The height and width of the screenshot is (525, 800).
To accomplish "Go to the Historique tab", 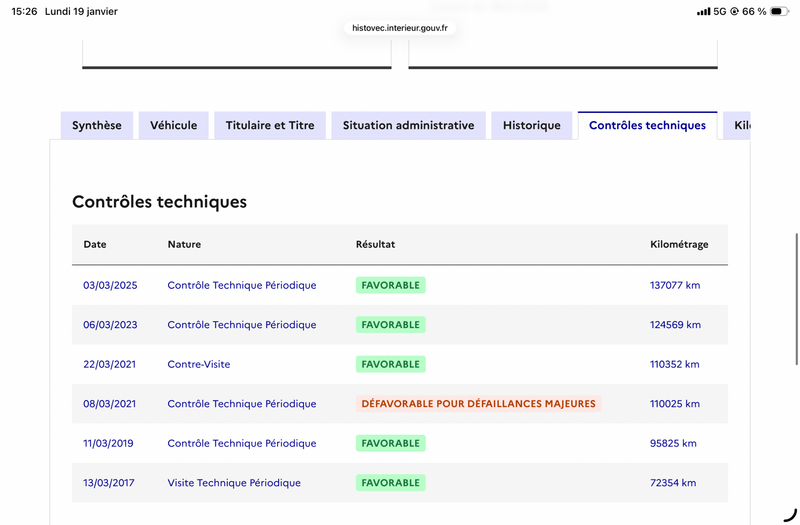I will click(x=532, y=125).
